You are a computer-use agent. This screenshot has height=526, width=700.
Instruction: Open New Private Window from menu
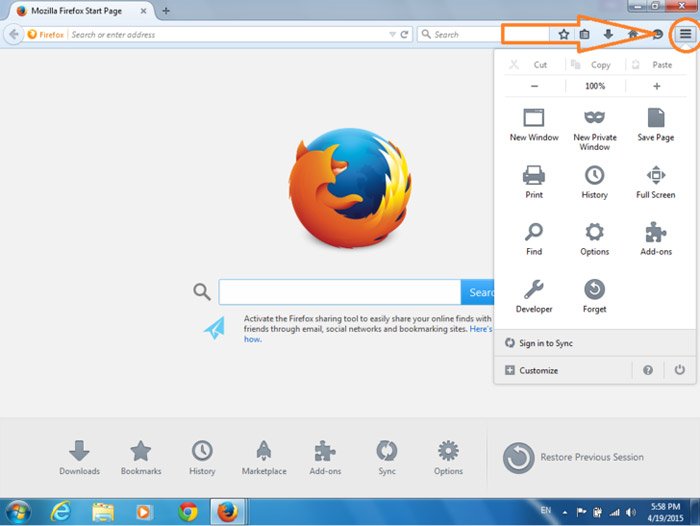(595, 129)
